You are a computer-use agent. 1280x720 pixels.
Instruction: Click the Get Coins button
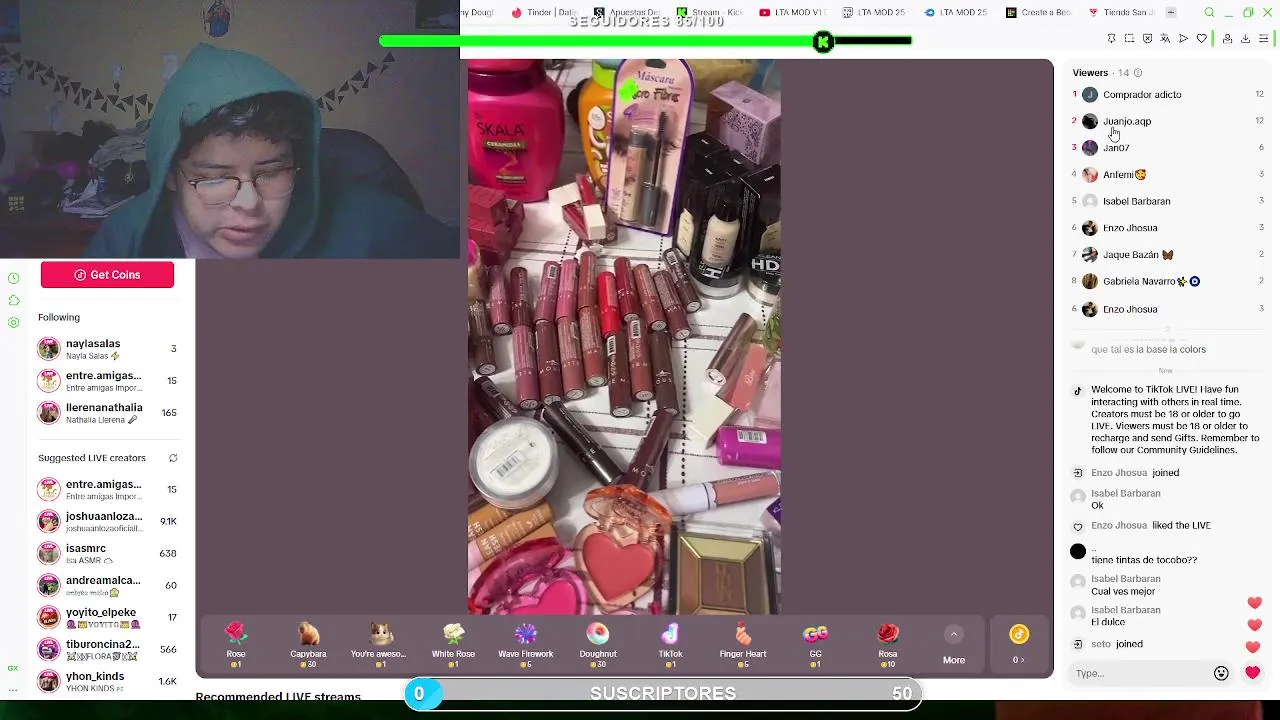tap(107, 275)
